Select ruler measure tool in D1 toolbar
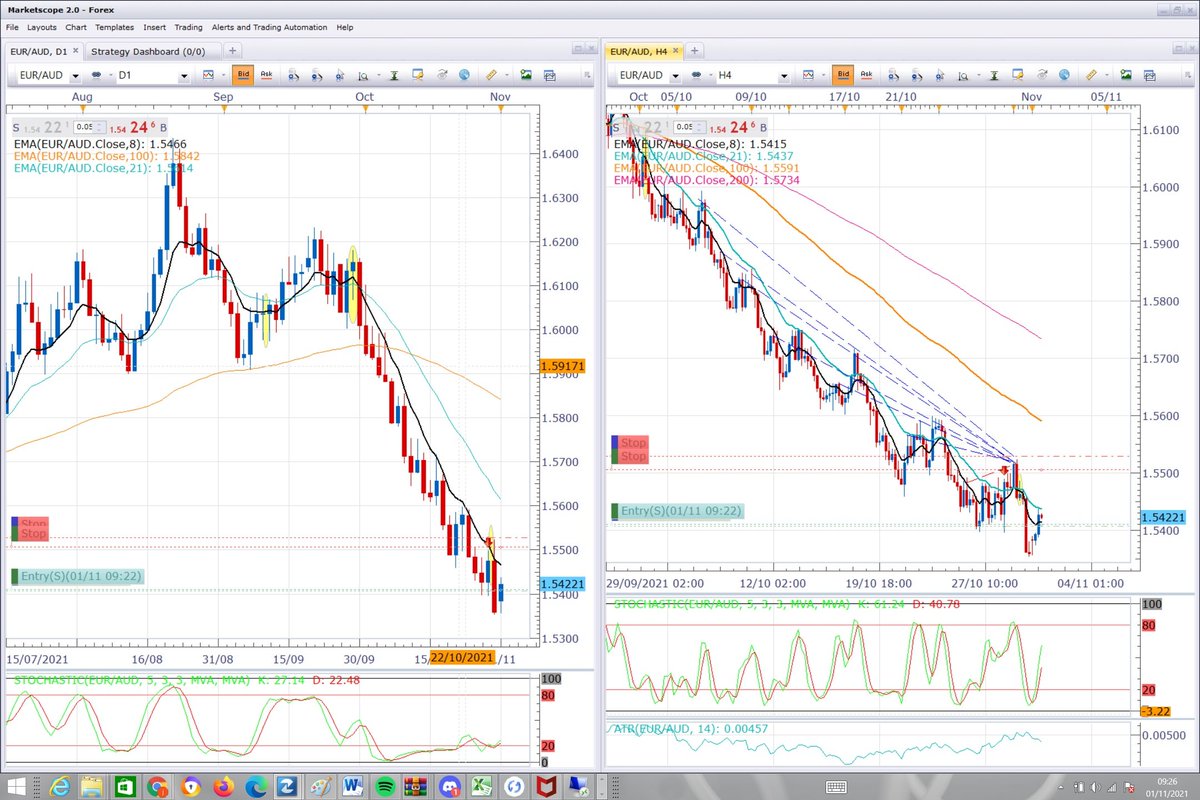Image resolution: width=1200 pixels, height=800 pixels. click(x=491, y=75)
